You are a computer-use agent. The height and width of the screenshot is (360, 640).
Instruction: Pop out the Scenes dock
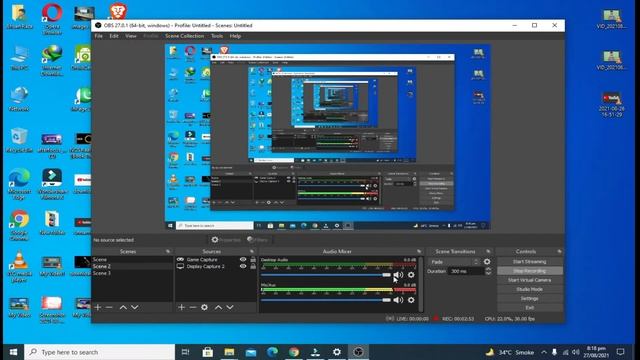(x=168, y=251)
